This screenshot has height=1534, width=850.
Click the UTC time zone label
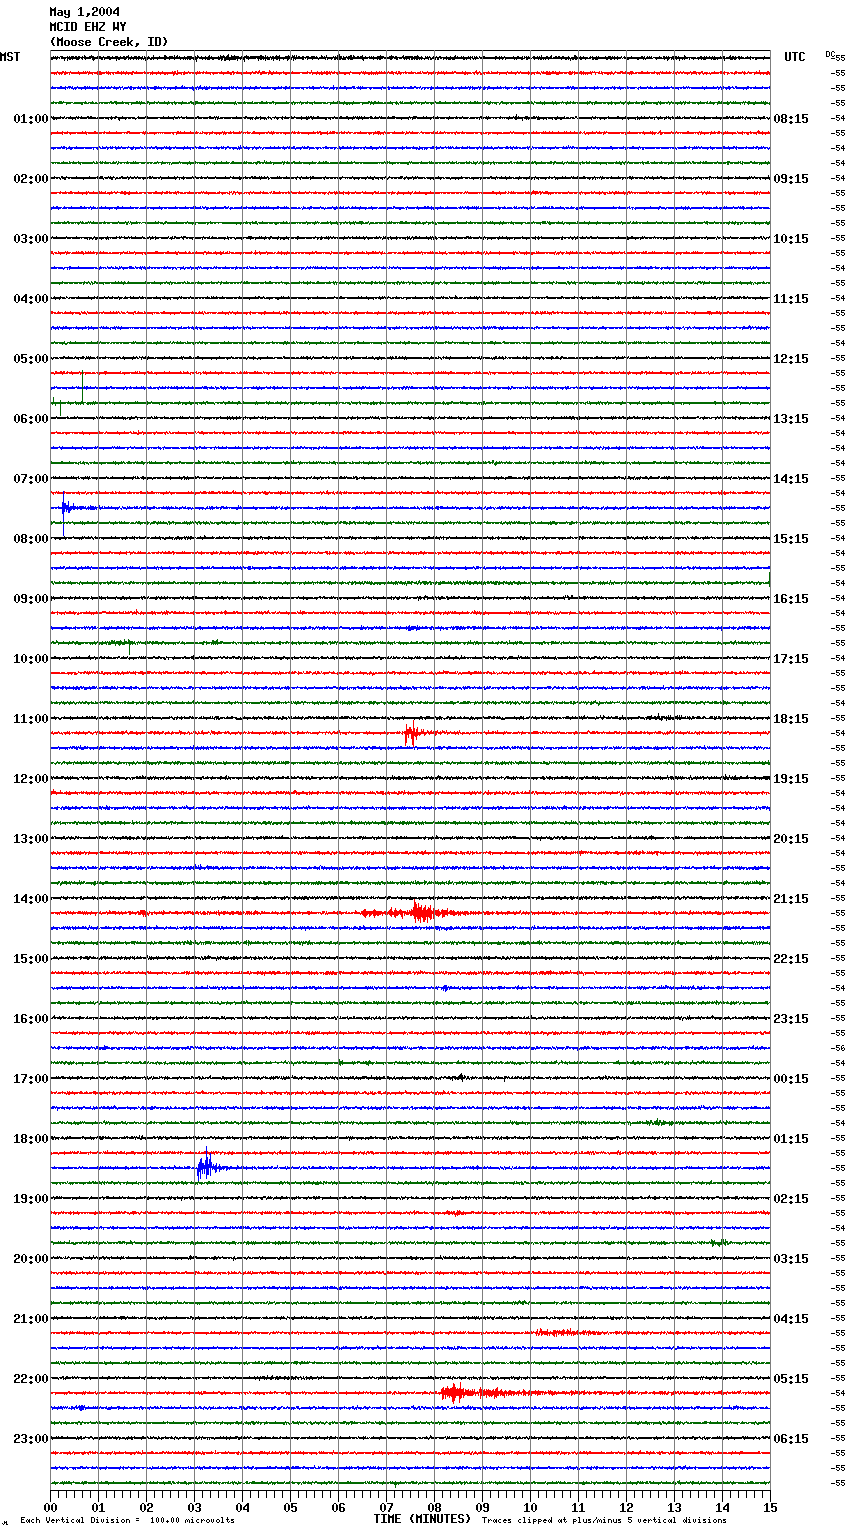point(795,57)
